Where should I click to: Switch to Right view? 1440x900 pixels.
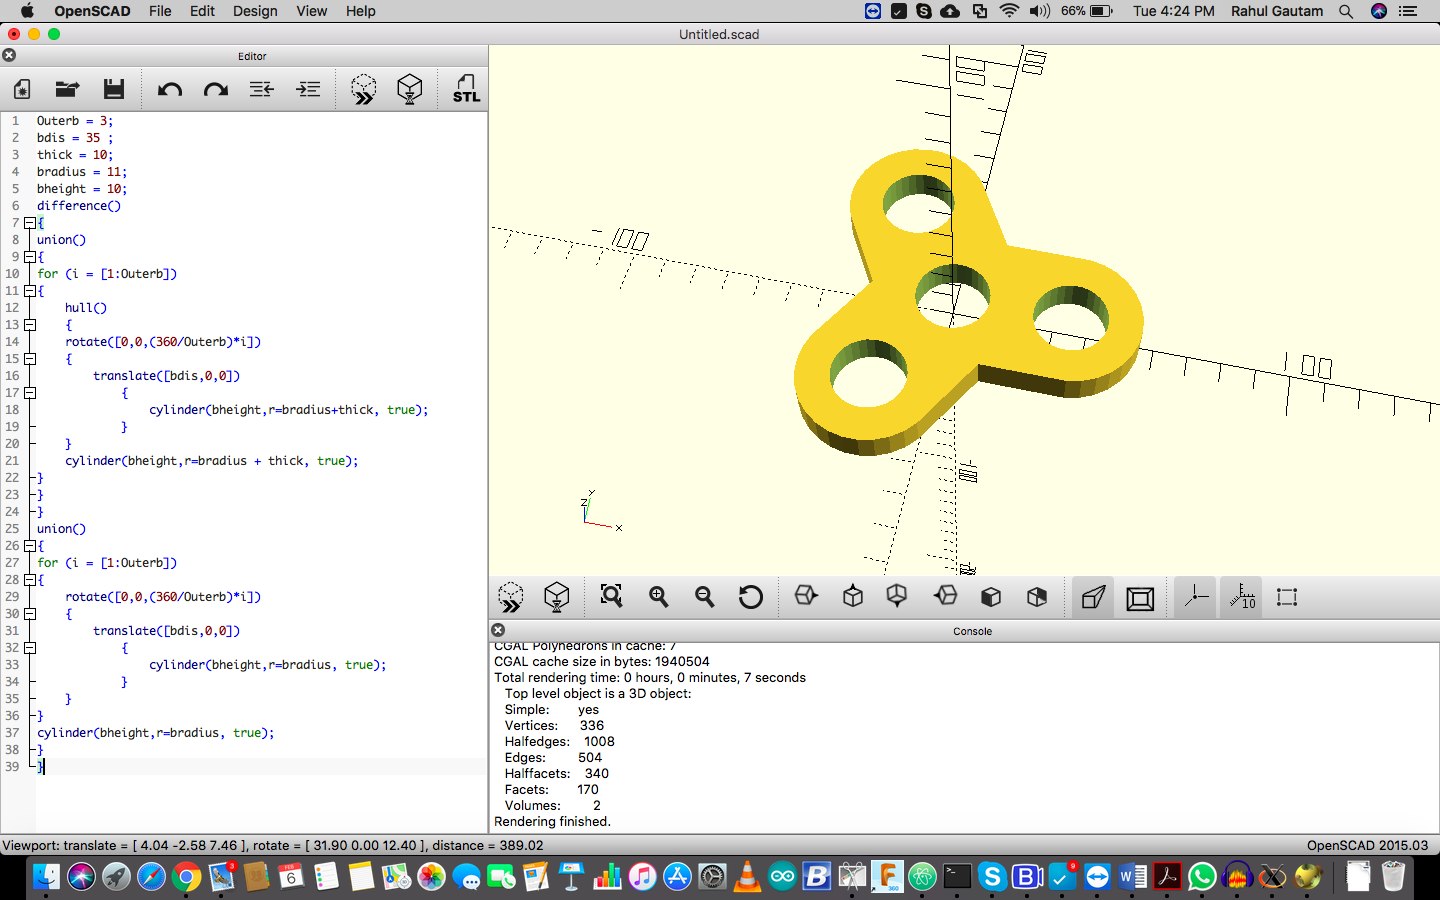tap(806, 597)
